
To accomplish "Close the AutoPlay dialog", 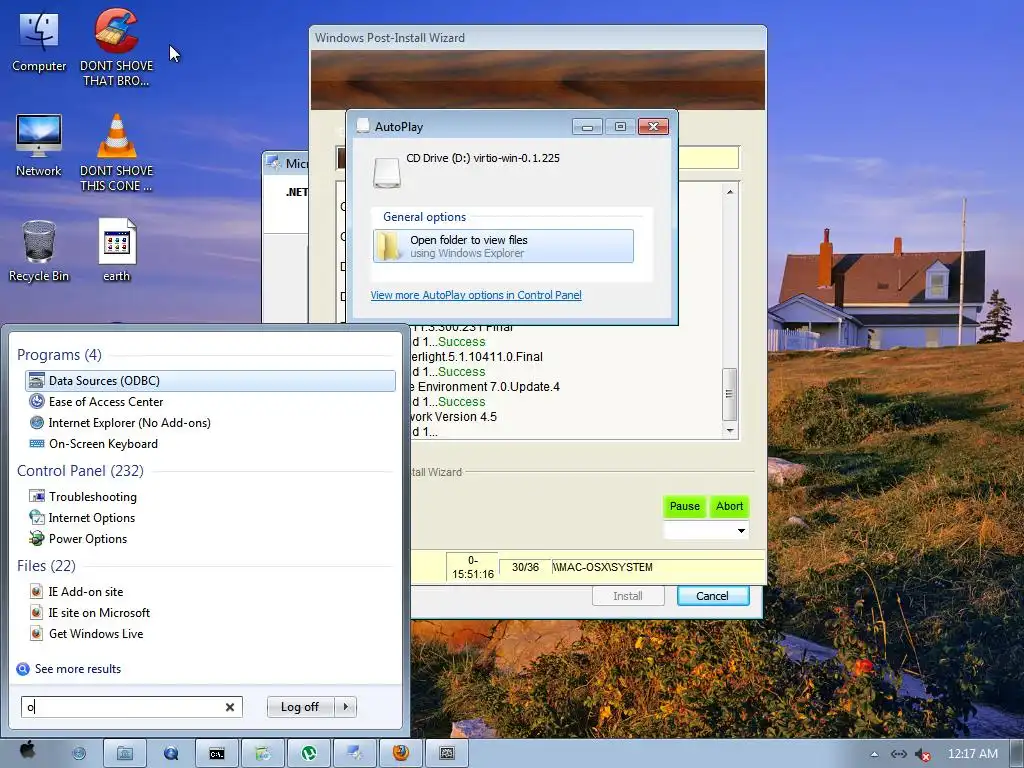I will pyautogui.click(x=653, y=127).
